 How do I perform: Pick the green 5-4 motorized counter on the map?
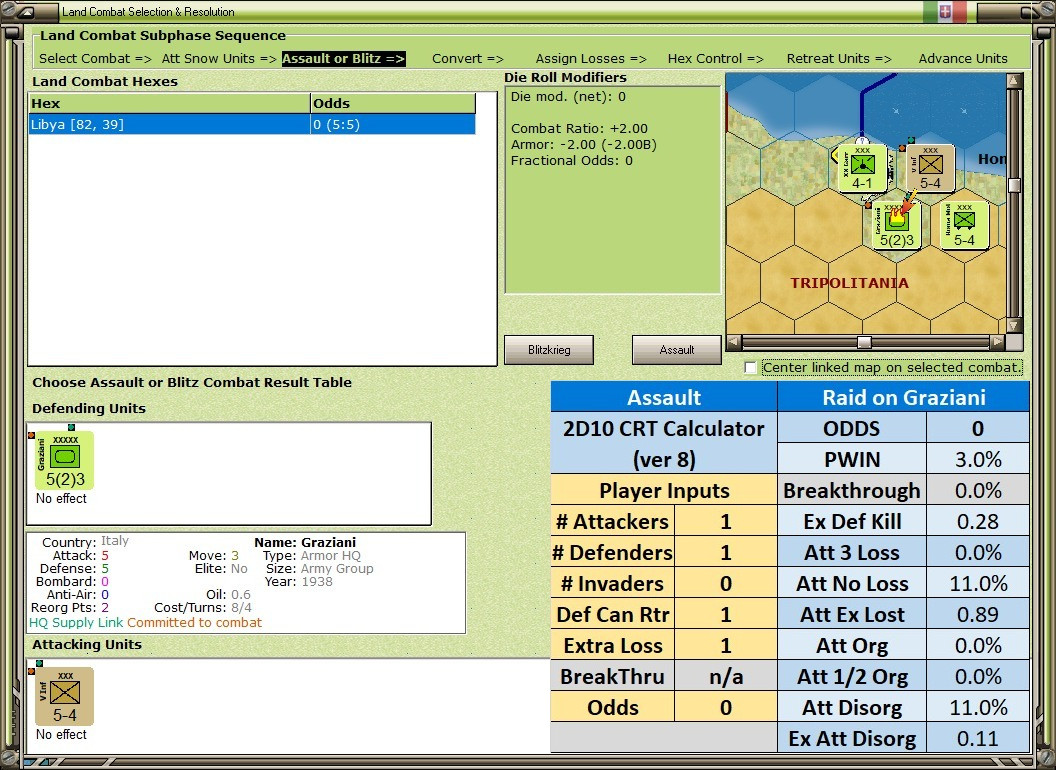[964, 226]
